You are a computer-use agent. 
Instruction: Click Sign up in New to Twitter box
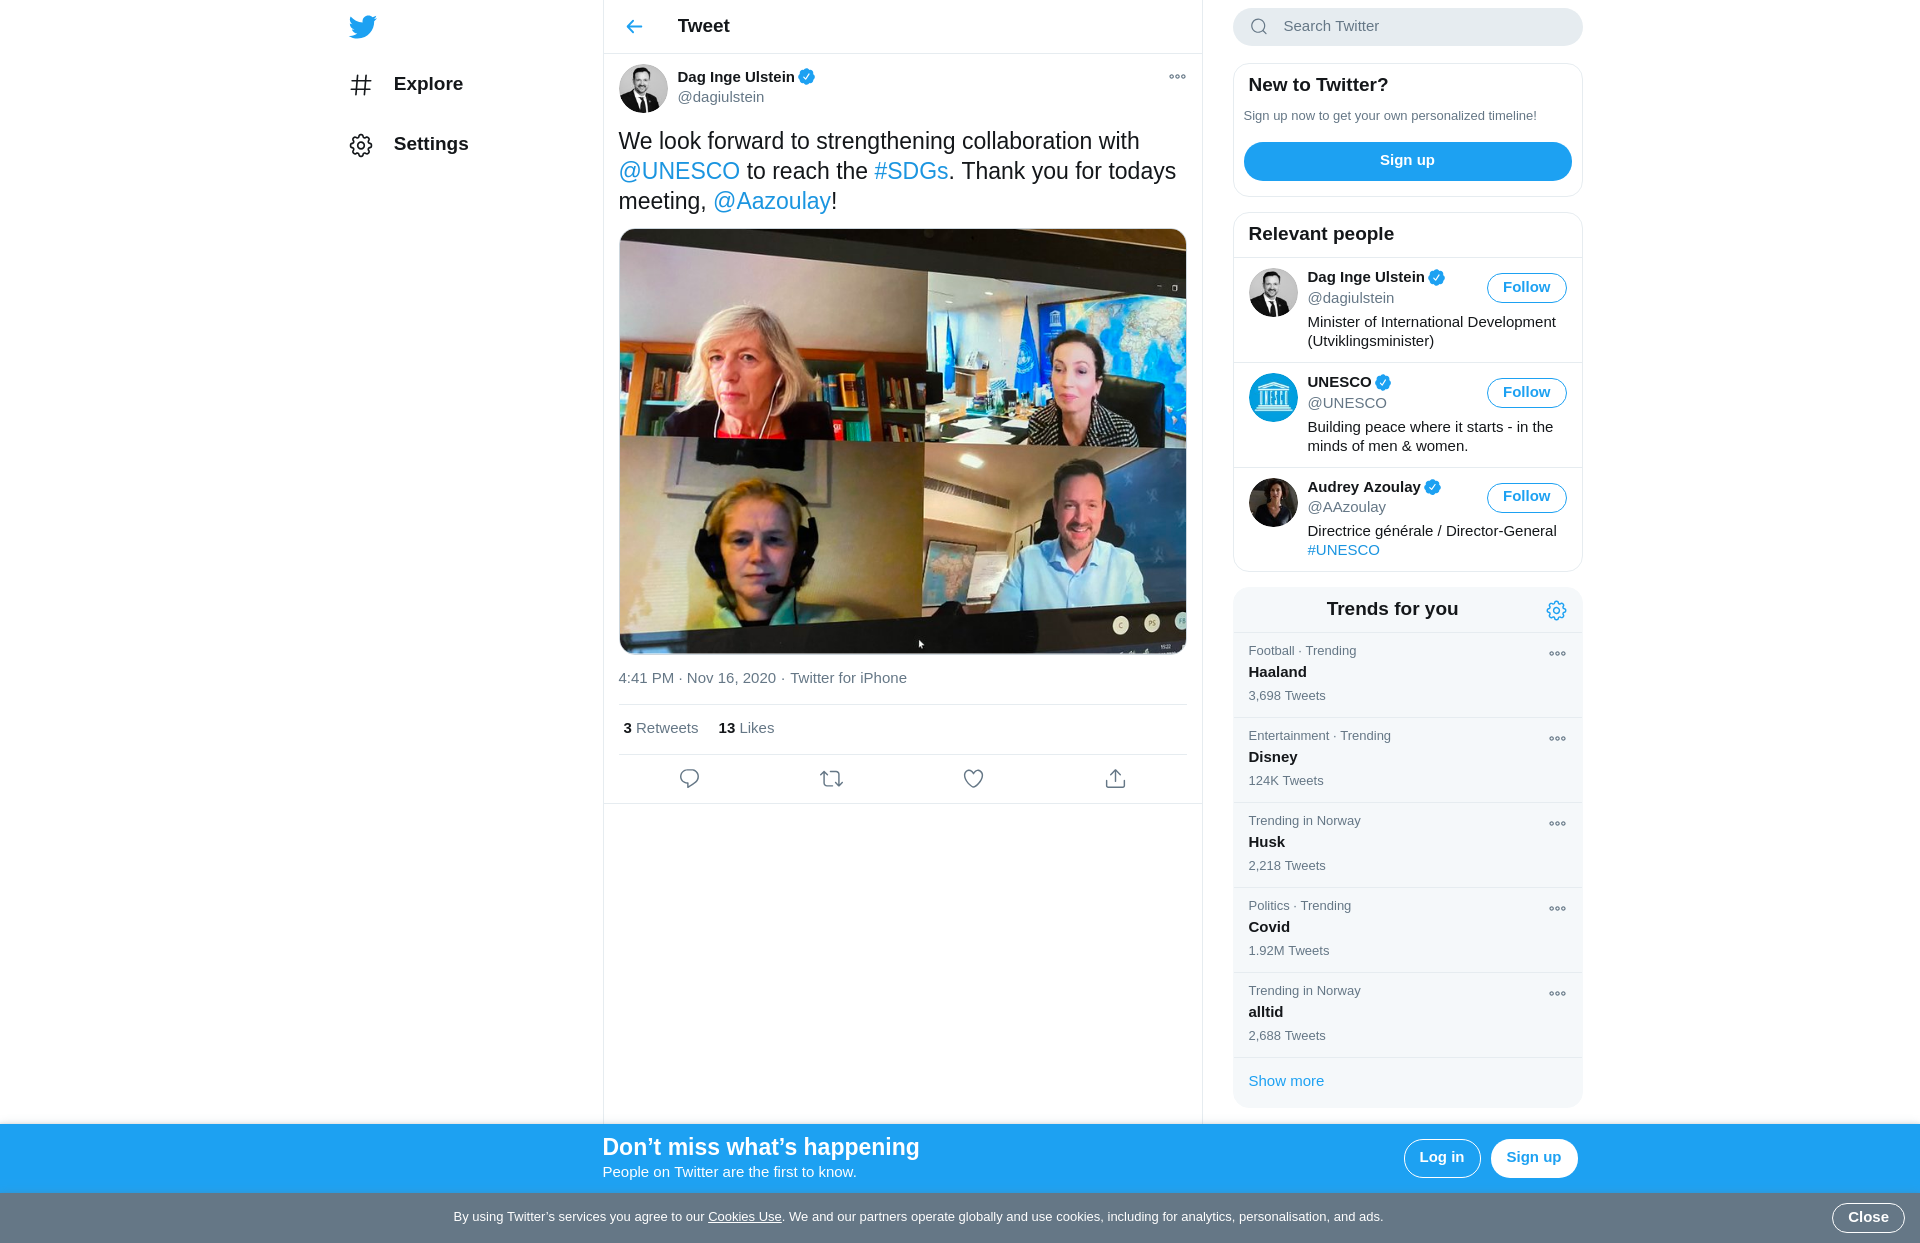(1407, 161)
